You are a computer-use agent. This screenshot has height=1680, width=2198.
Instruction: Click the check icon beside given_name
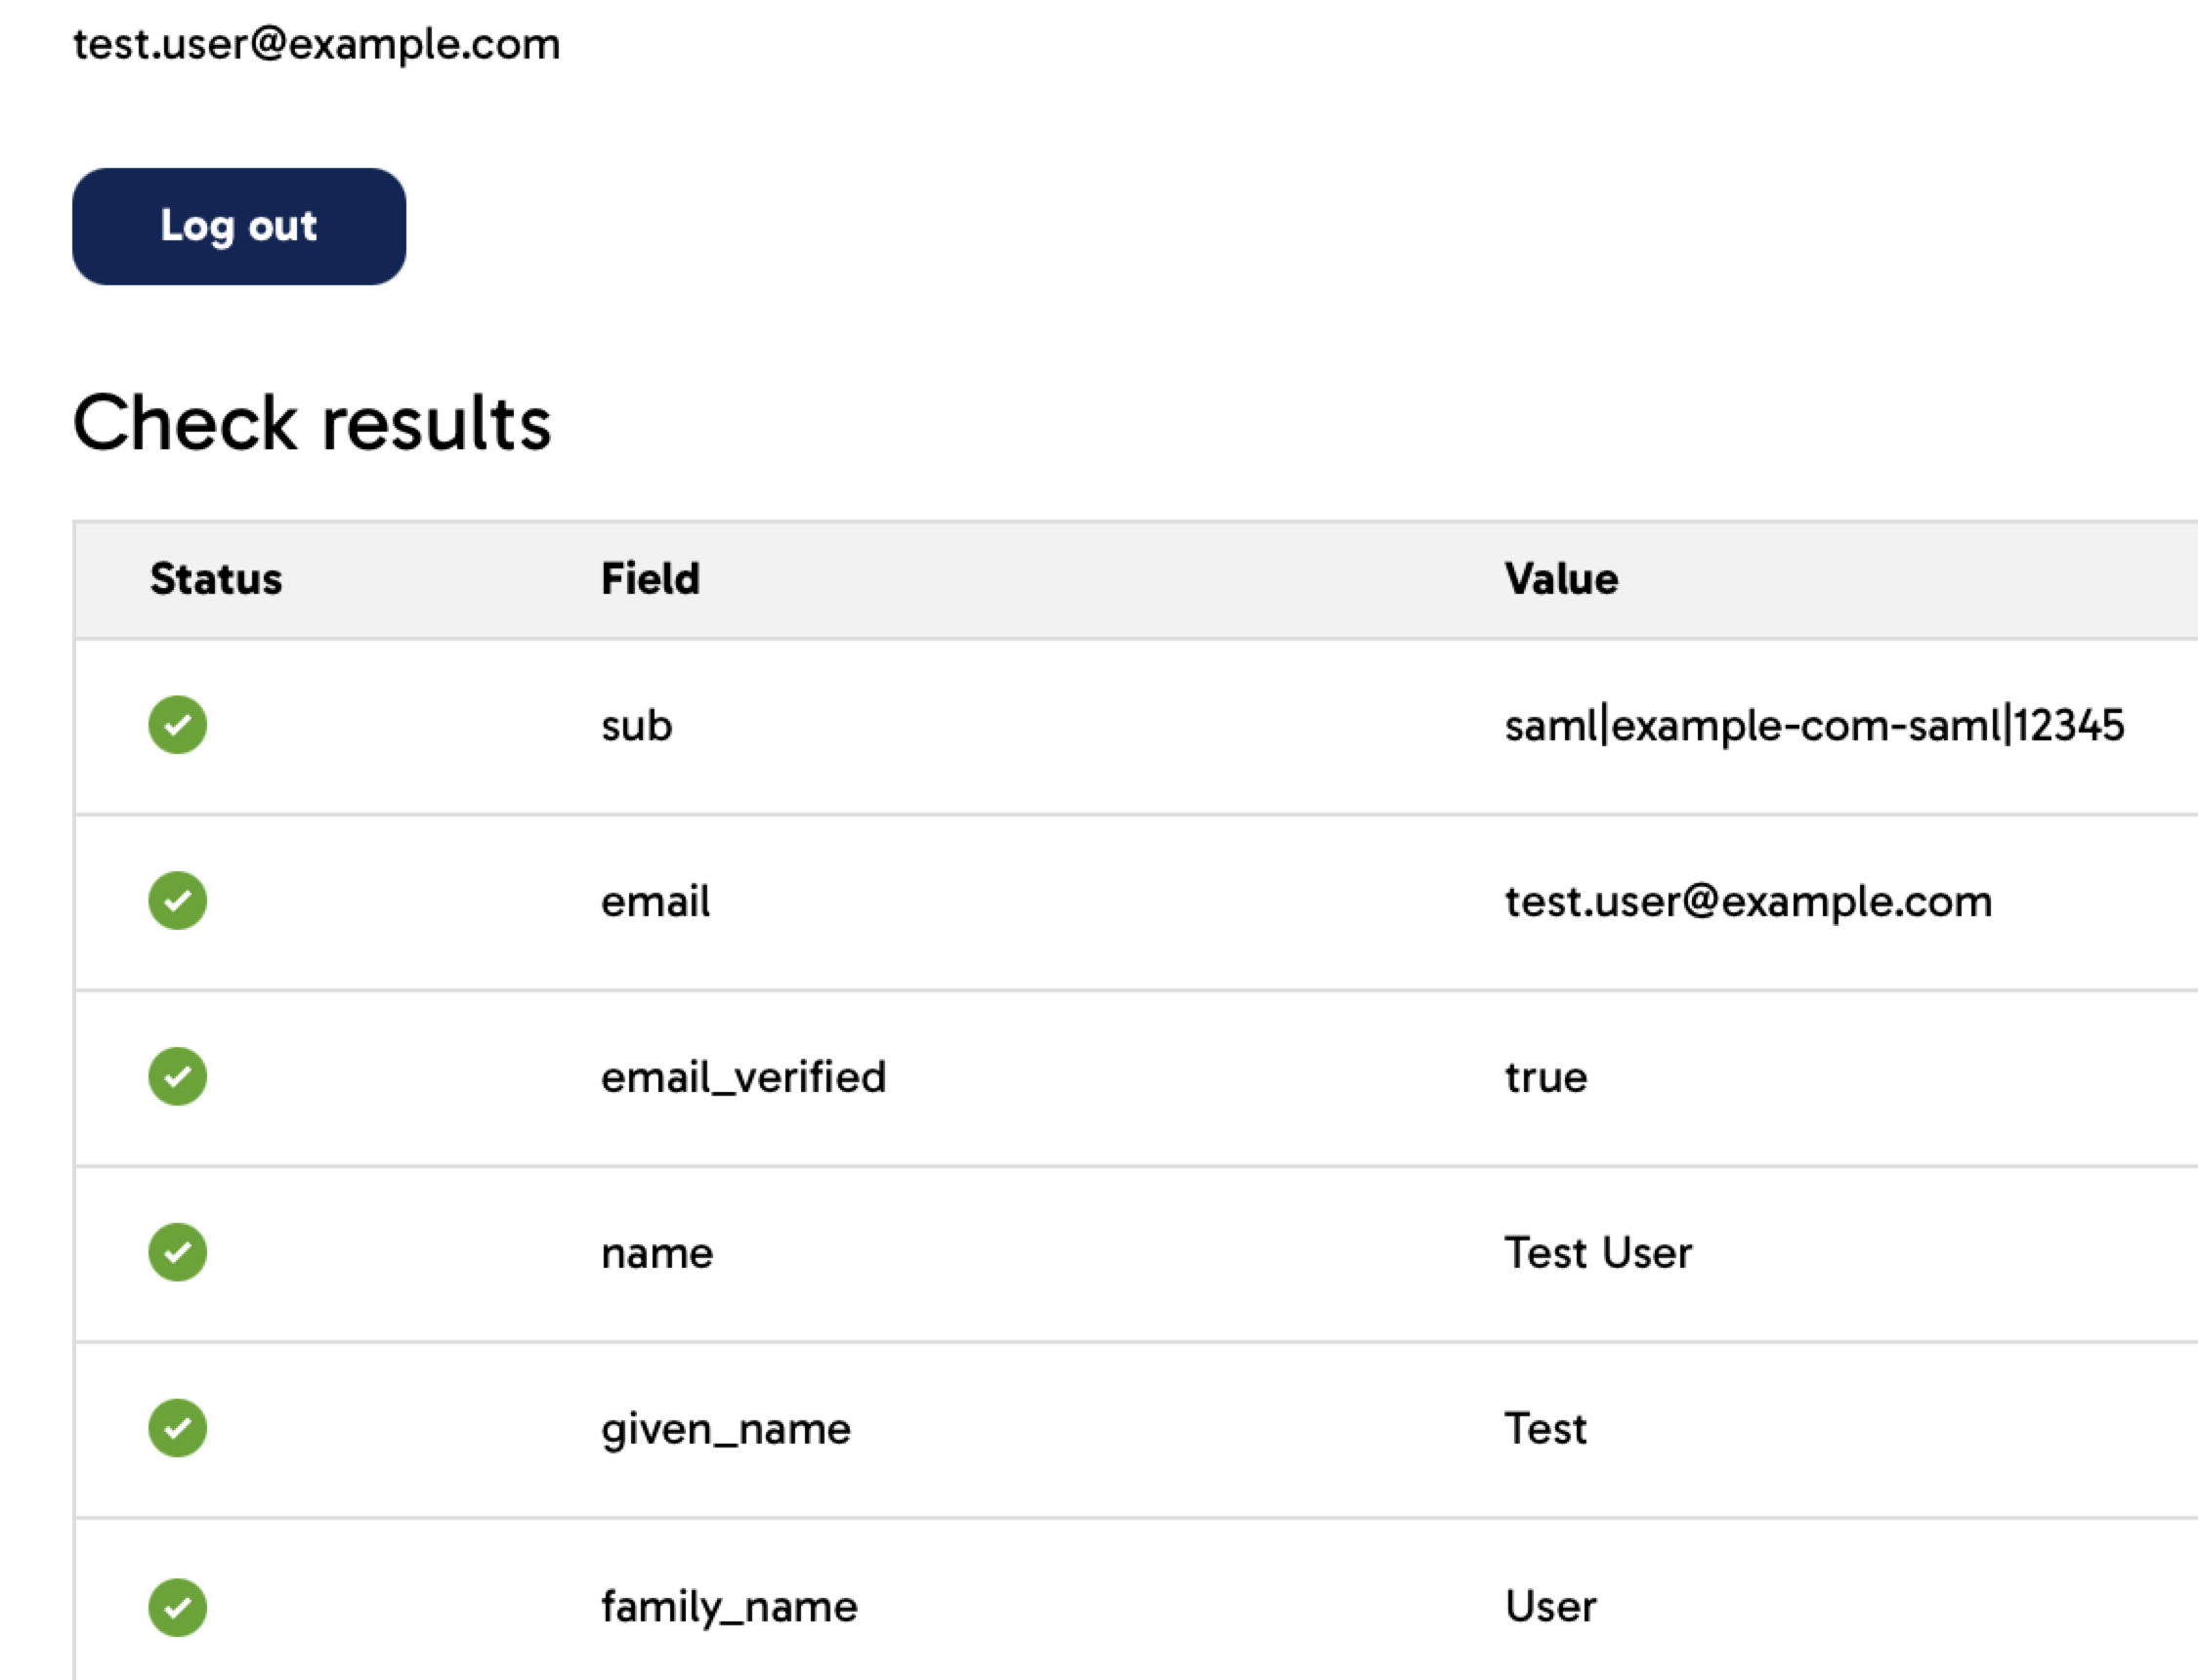(179, 1429)
